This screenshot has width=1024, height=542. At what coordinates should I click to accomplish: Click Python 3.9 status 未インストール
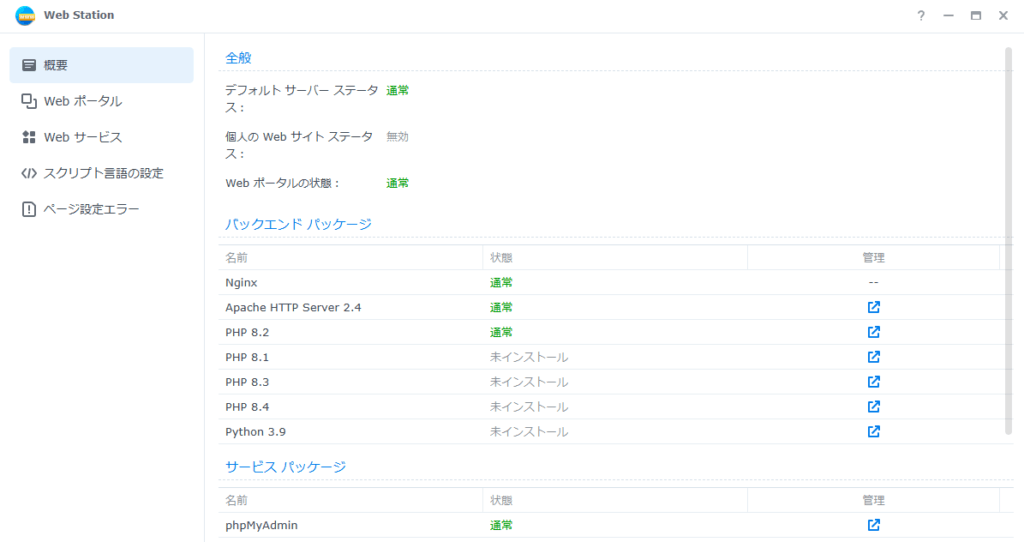coord(529,432)
